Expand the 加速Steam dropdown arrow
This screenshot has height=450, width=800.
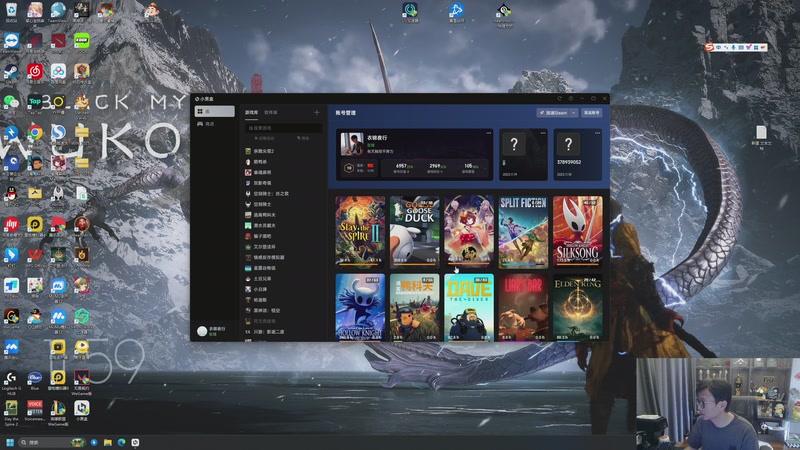coord(573,113)
